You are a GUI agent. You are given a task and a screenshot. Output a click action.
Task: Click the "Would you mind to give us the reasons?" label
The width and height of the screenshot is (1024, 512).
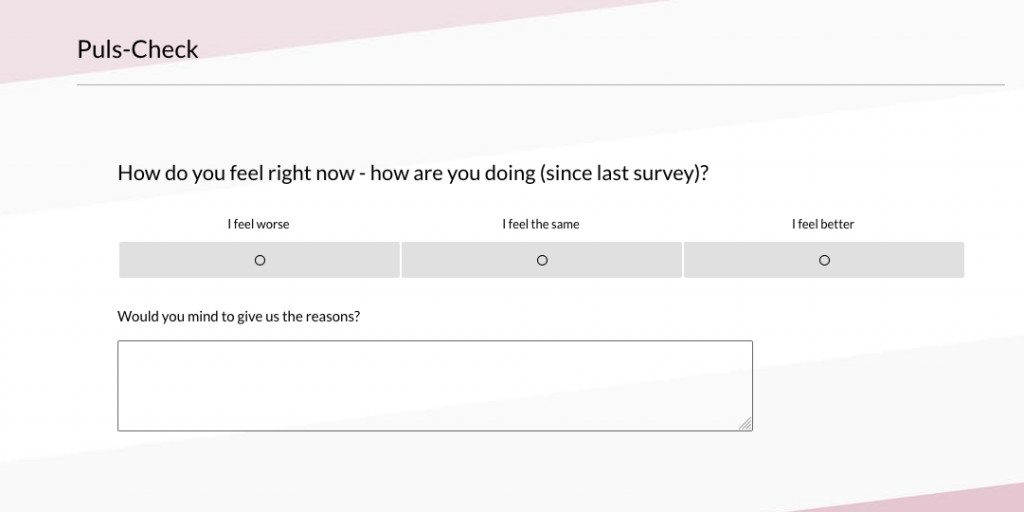tap(238, 317)
